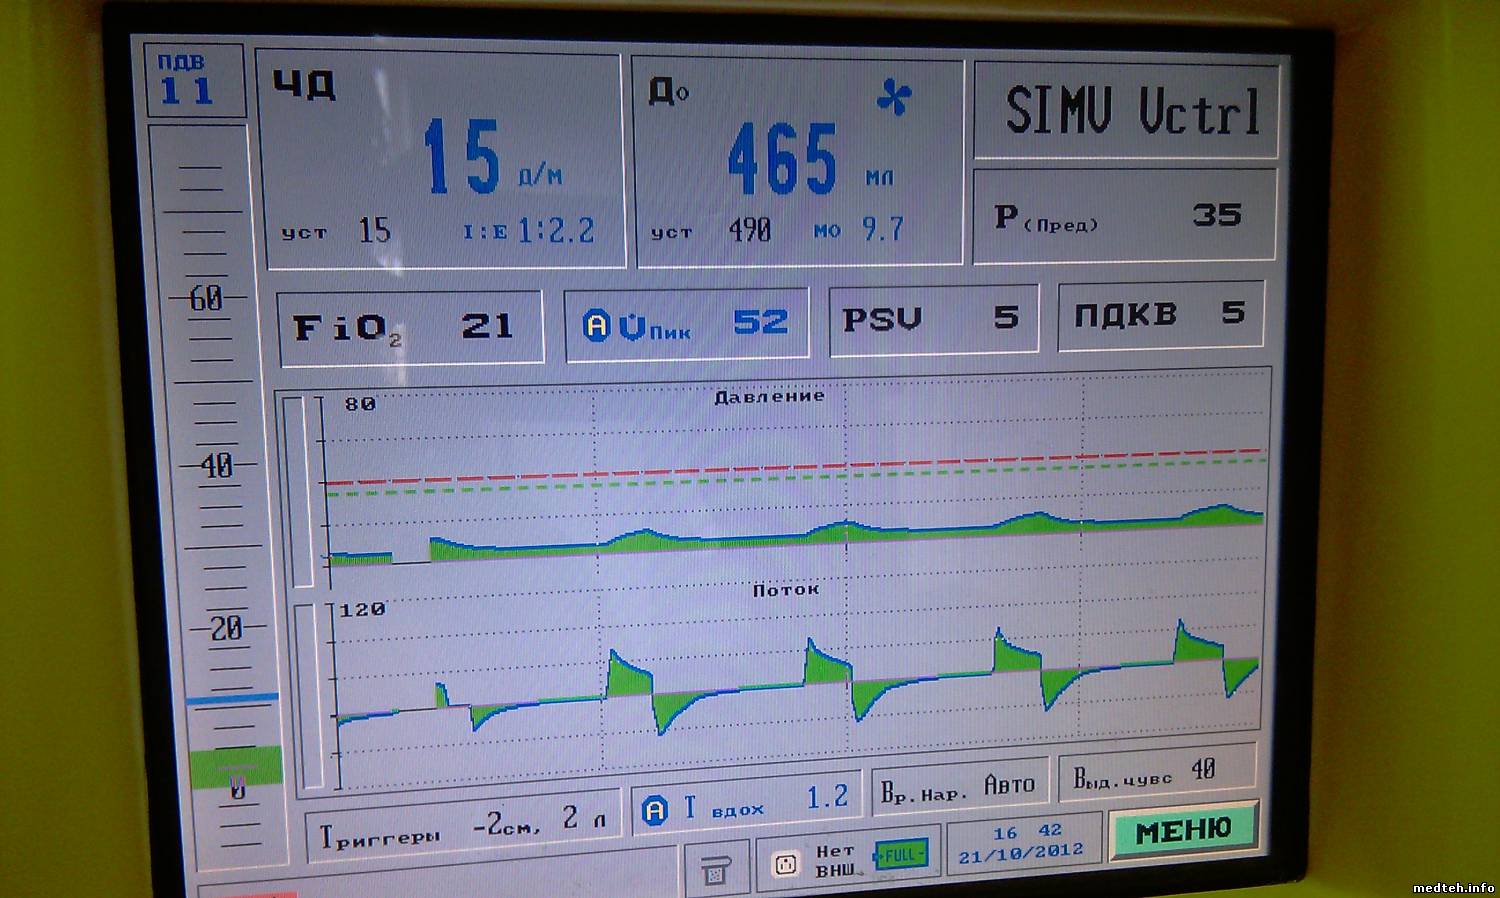Viewport: 1500px width, 898px height.
Task: Select the PSV 5 pressure support setting
Action: [933, 319]
